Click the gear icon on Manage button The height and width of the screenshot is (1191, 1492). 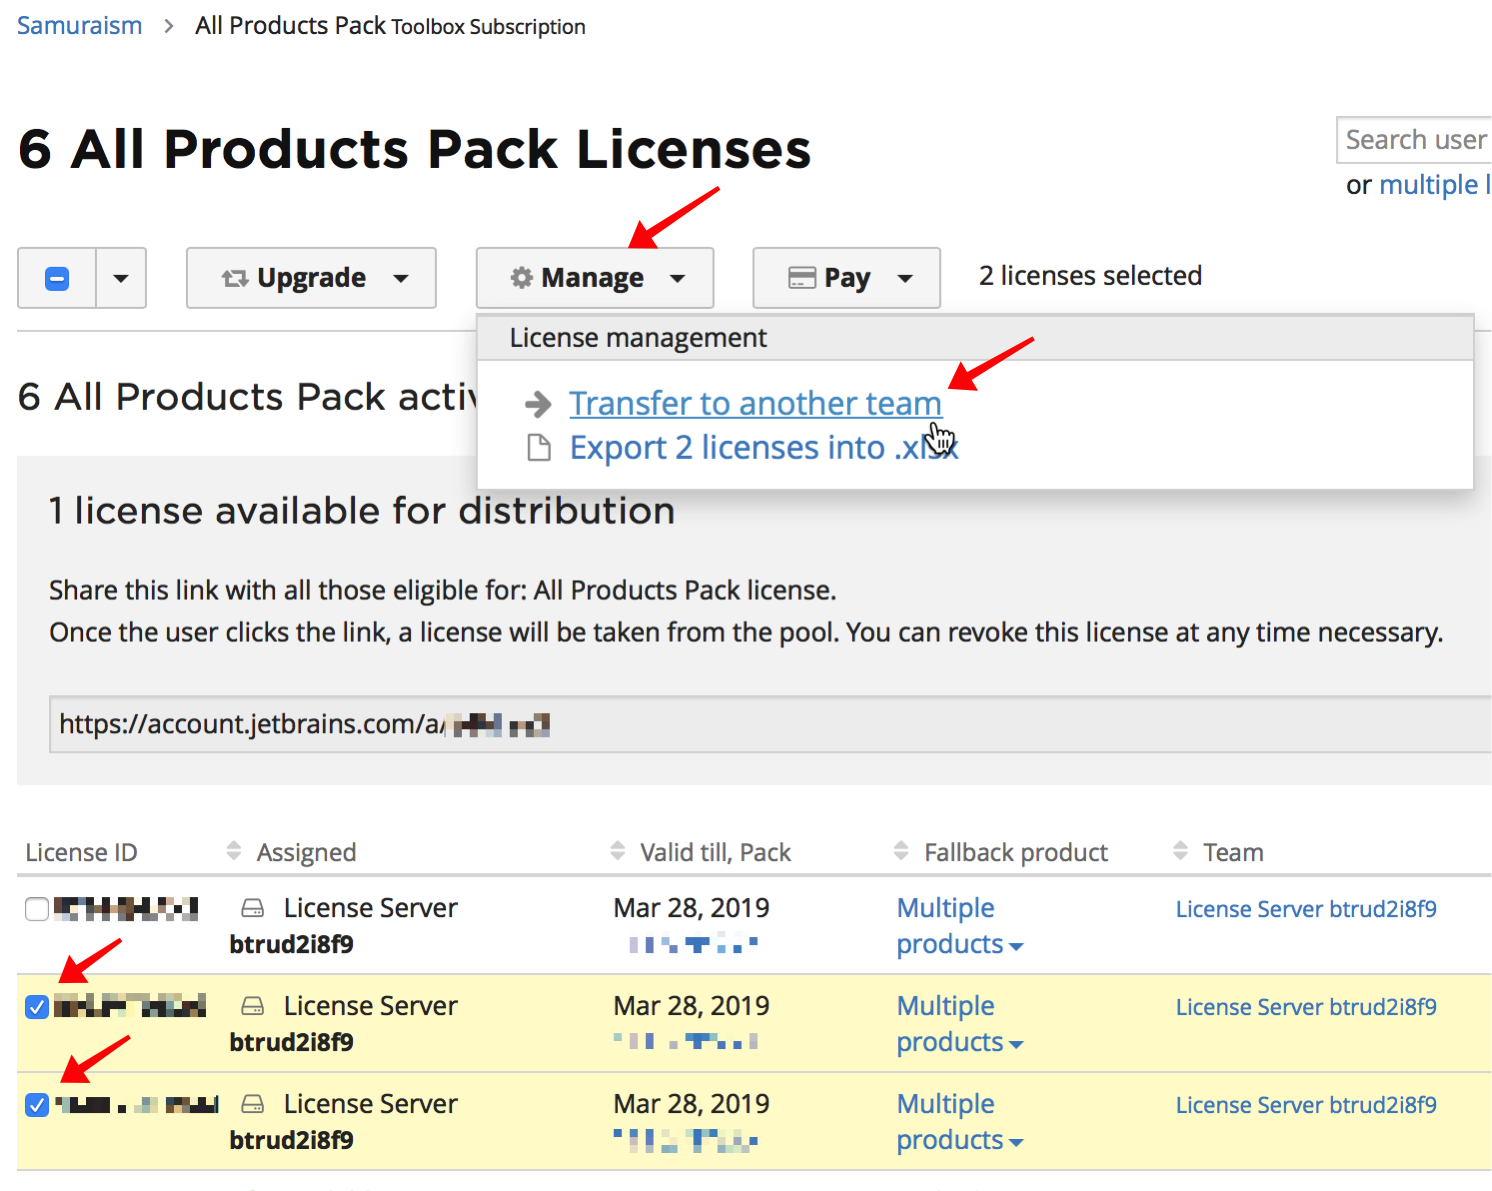pos(521,277)
